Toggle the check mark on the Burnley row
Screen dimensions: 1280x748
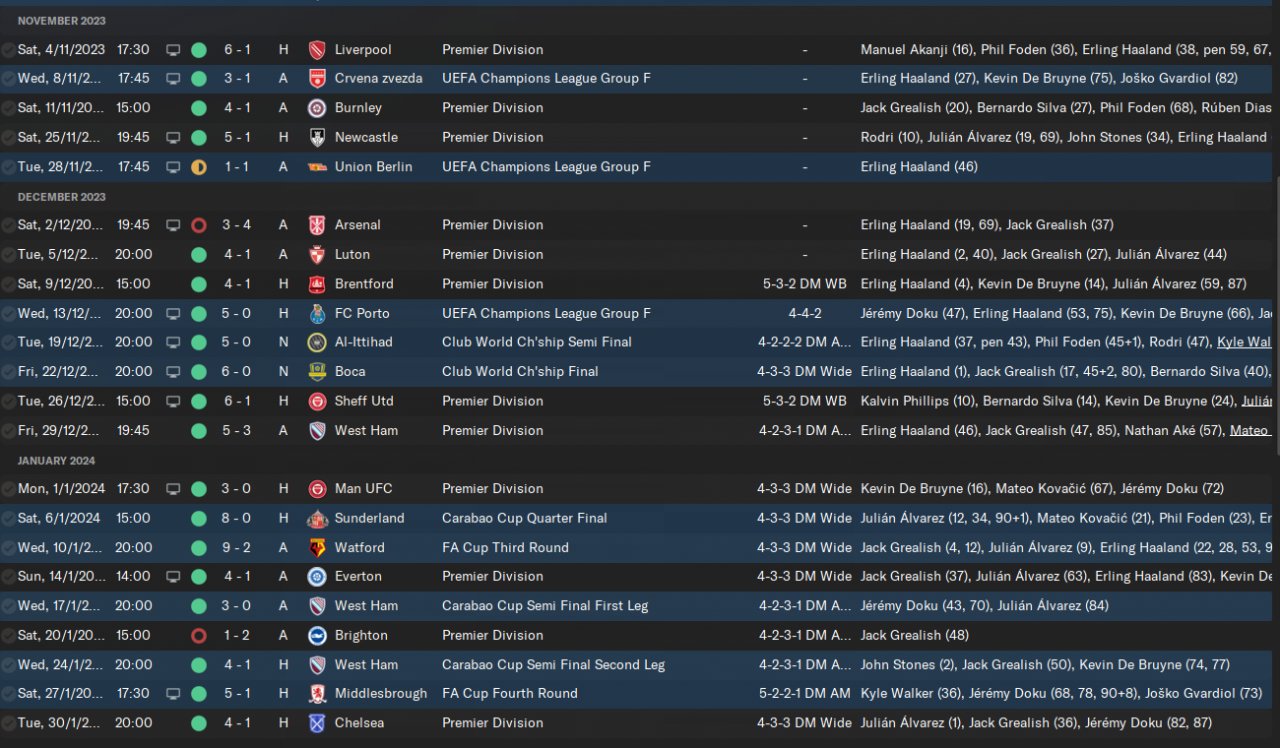(x=8, y=108)
